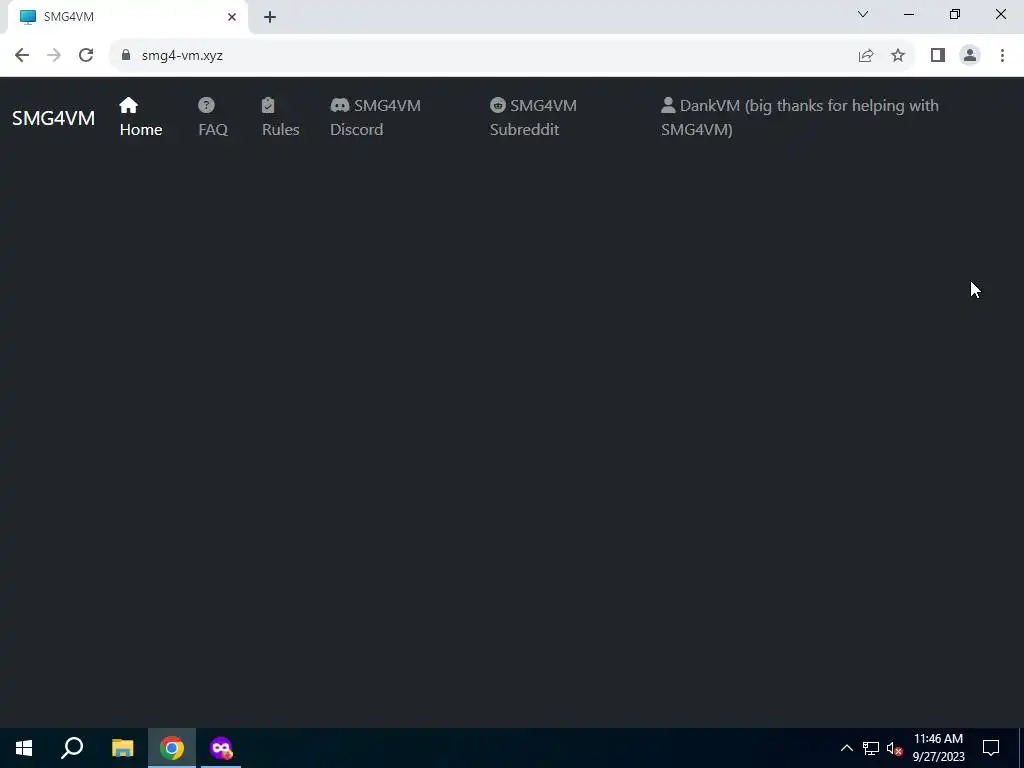Reload the page

coord(86,56)
